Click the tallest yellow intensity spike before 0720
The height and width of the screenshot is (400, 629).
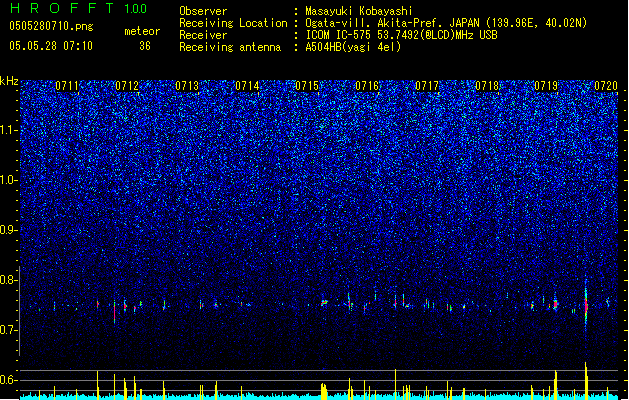click(x=586, y=379)
